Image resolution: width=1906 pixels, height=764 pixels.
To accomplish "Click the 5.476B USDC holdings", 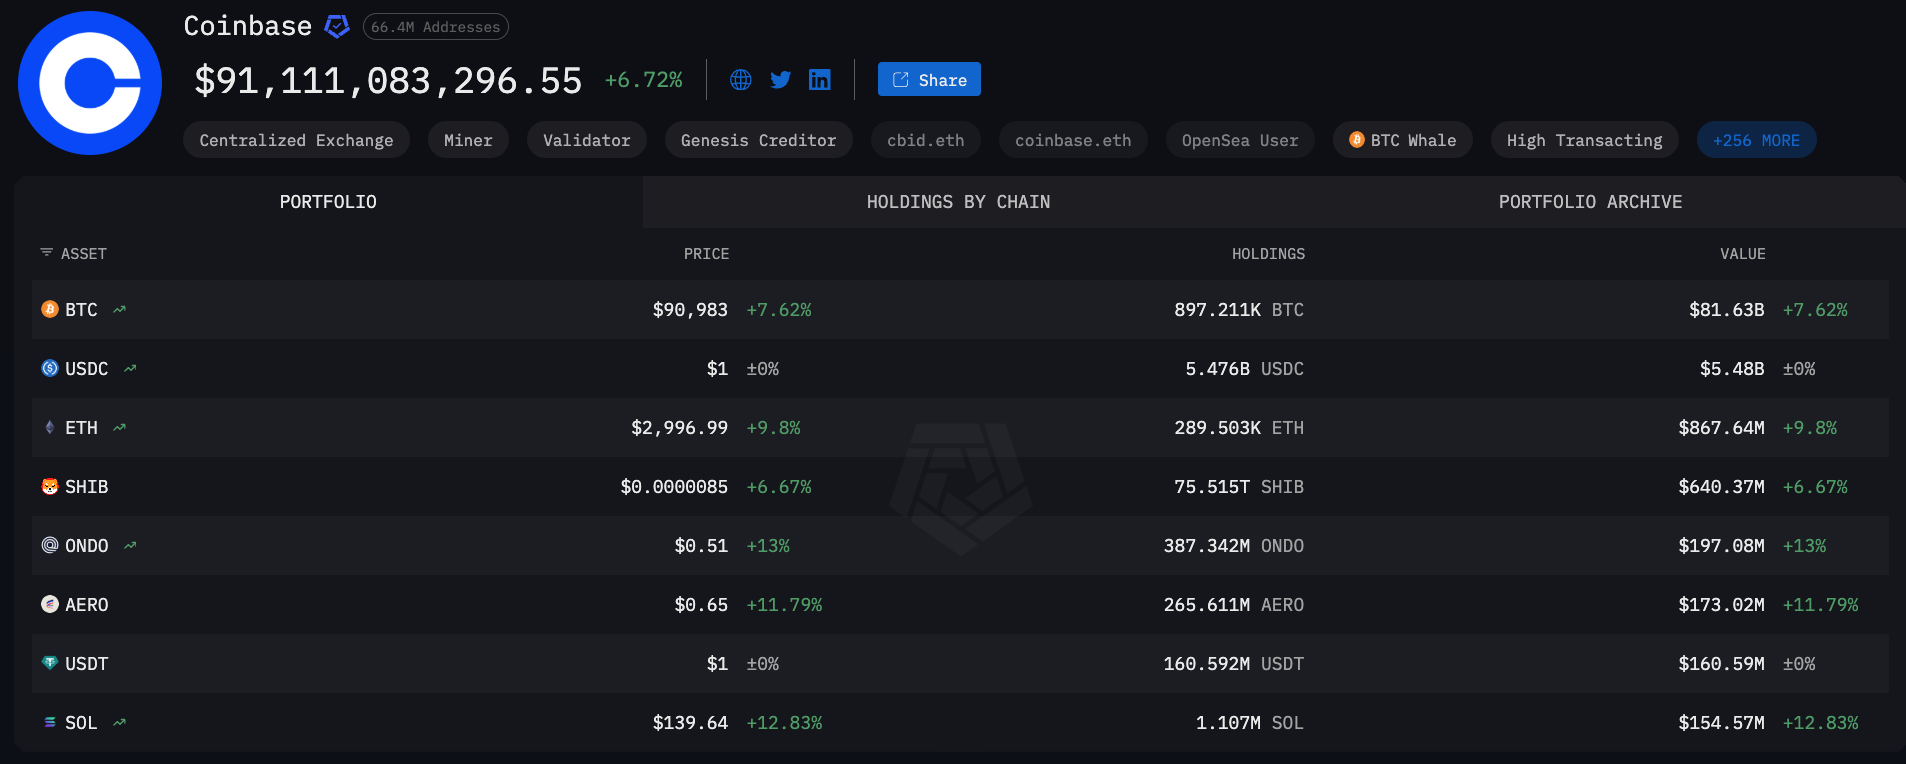I will [1245, 369].
